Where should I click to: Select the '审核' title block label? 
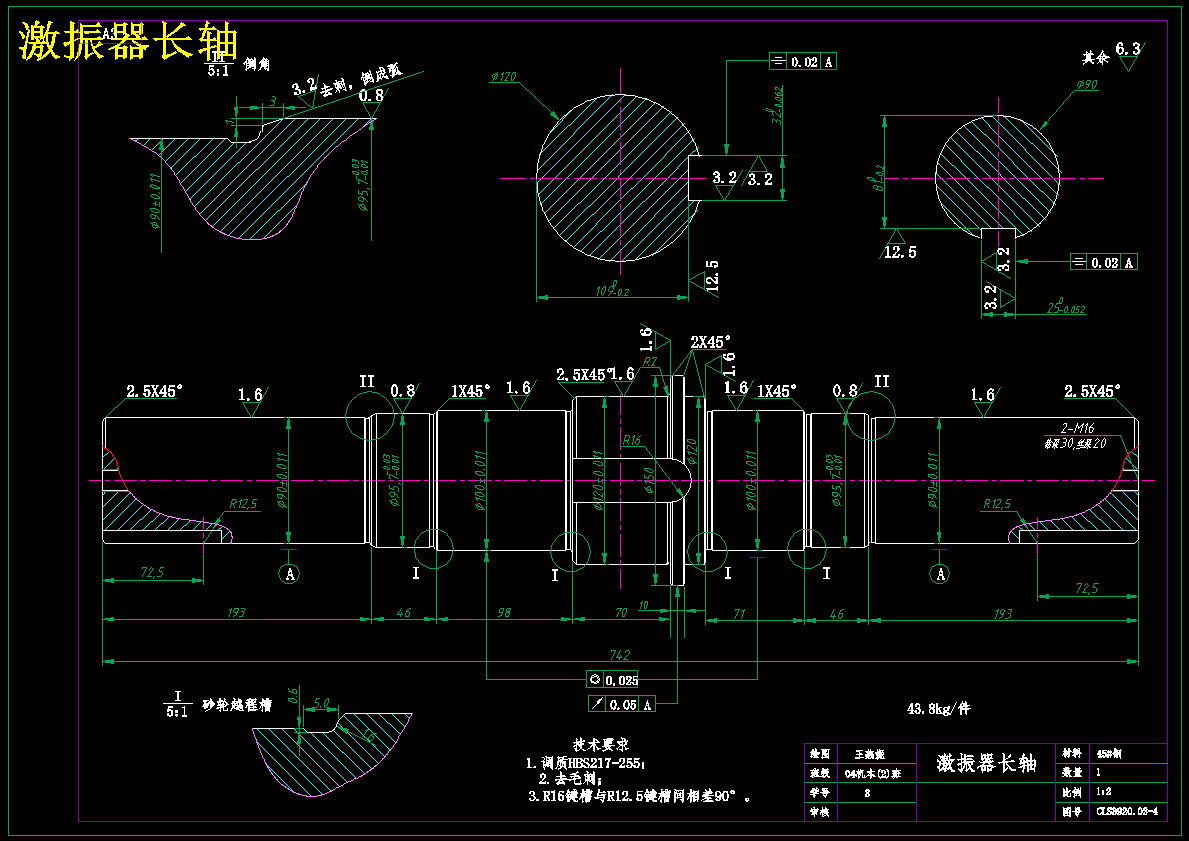(x=820, y=812)
